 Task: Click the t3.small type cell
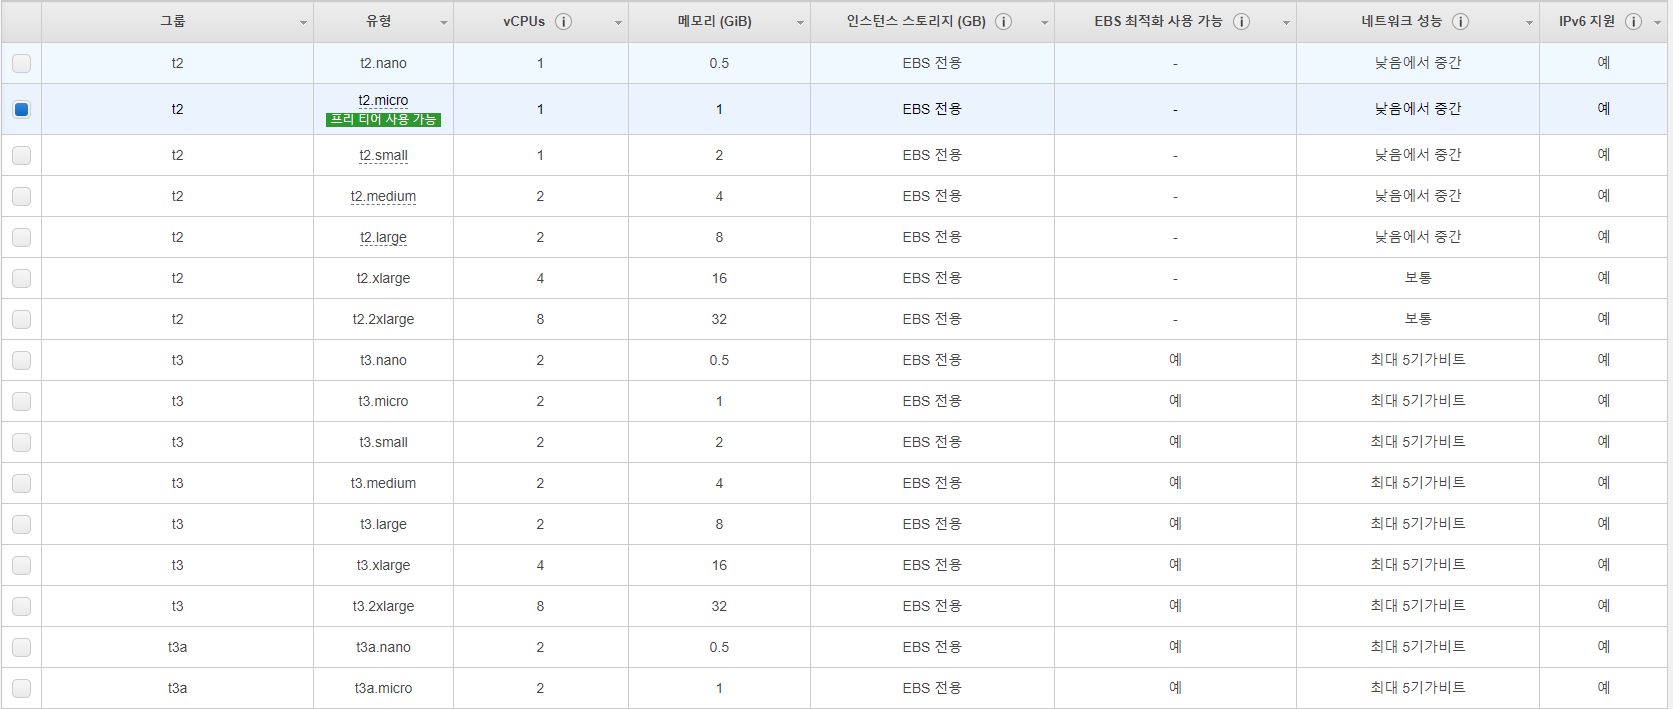[x=383, y=442]
